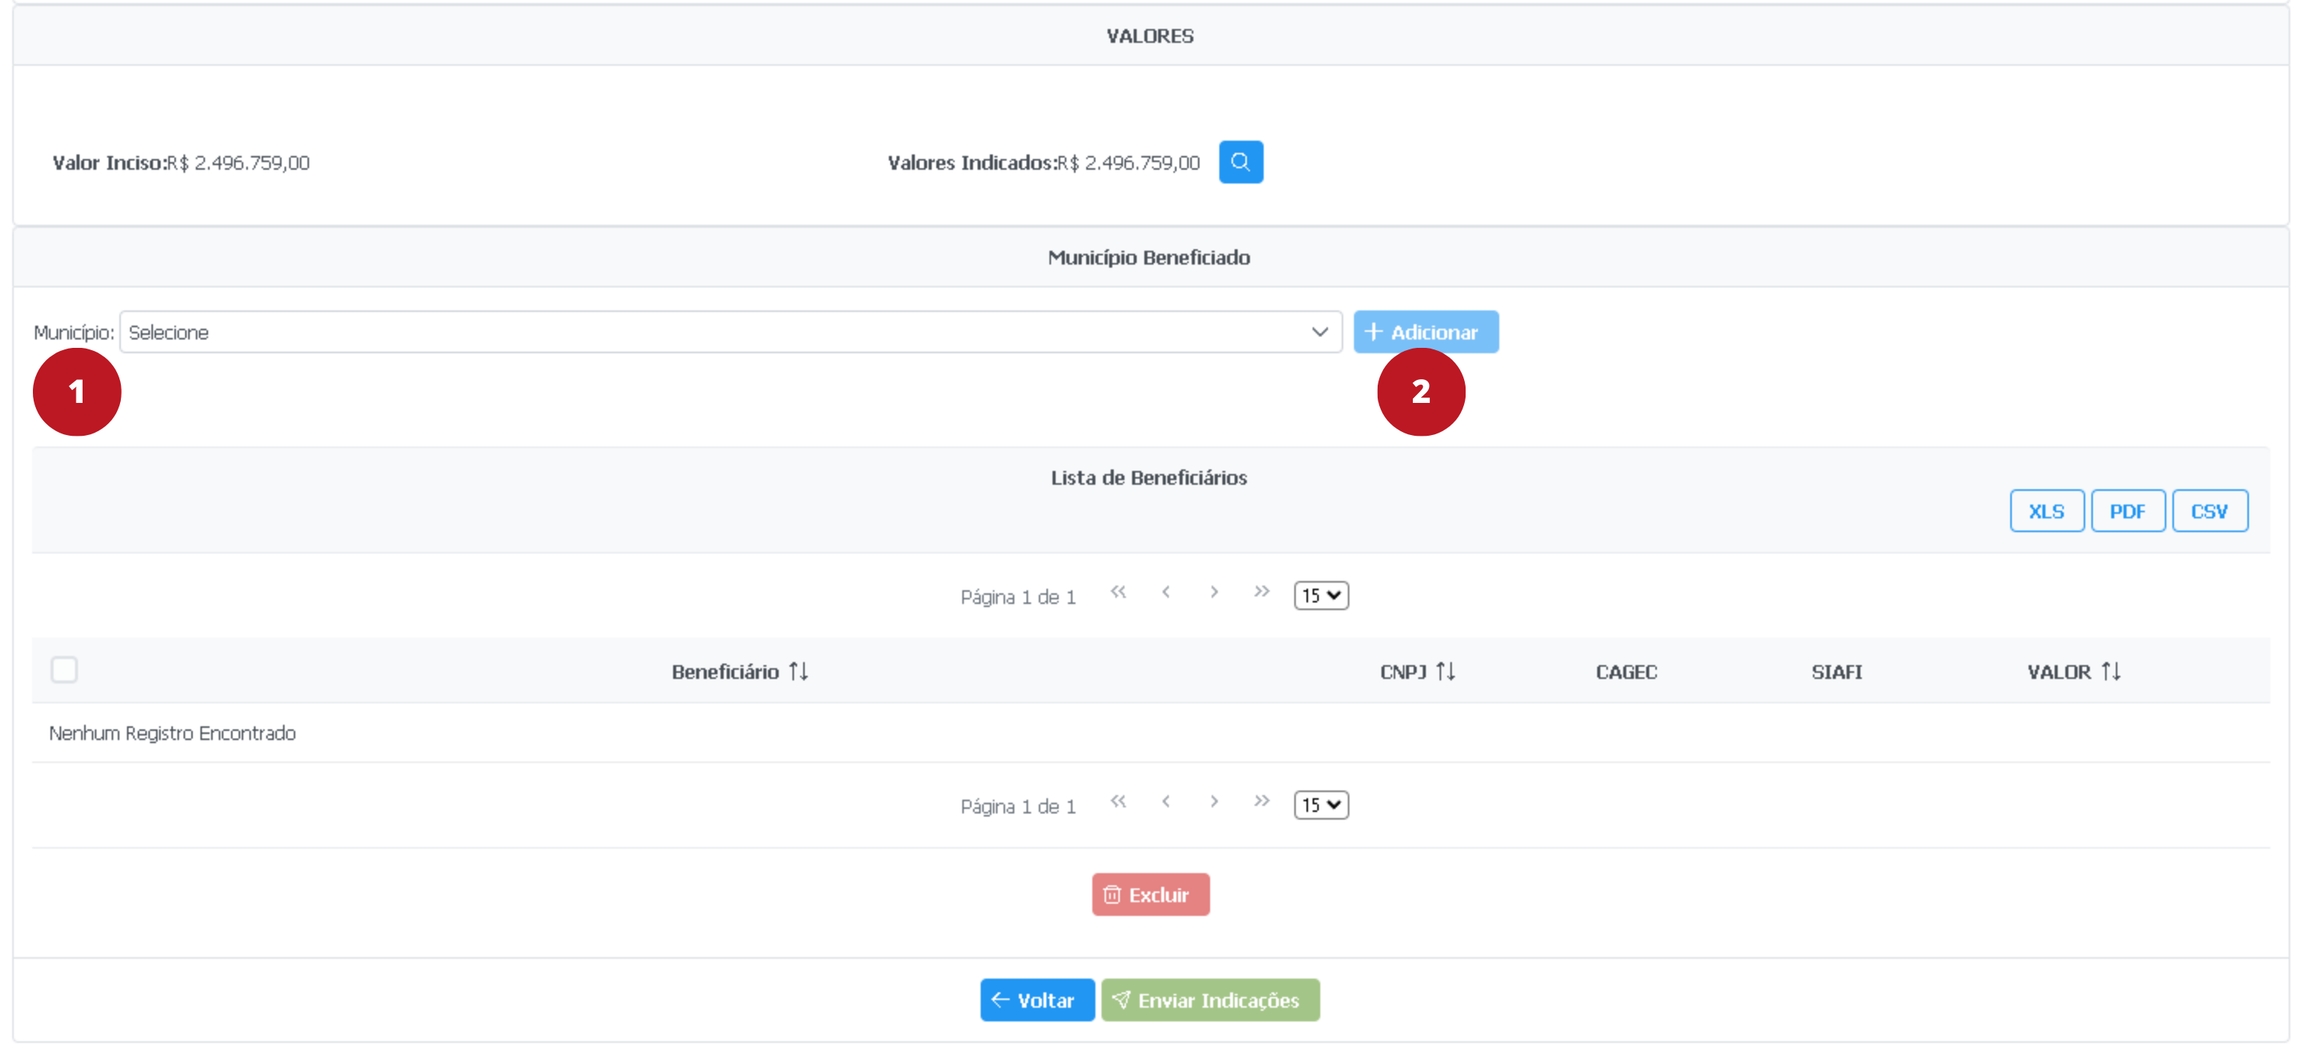
Task: Open bottom rows-per-page selector showing 15
Action: point(1321,805)
